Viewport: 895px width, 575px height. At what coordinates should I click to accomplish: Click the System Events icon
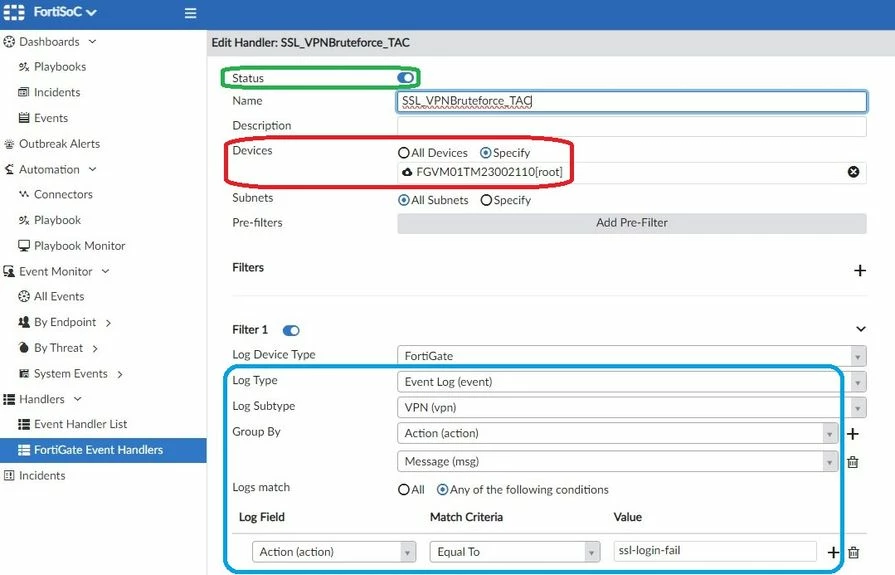tap(23, 373)
